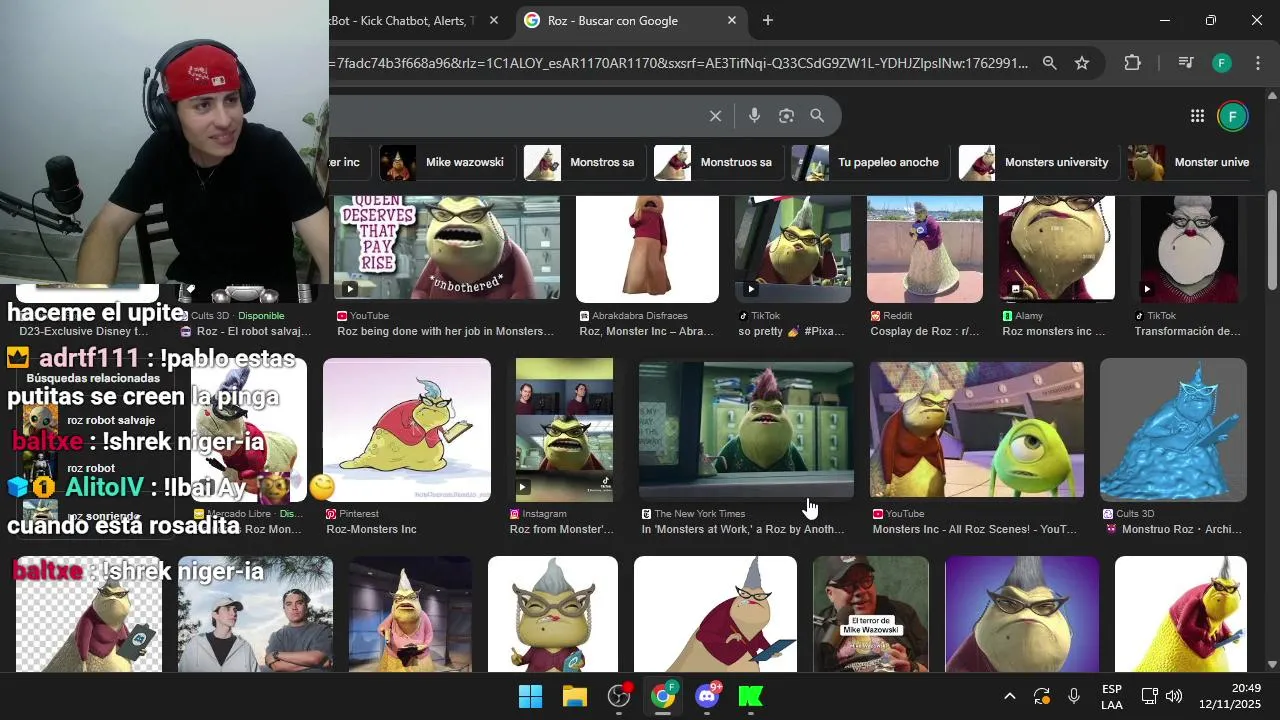Image resolution: width=1280 pixels, height=720 pixels.
Task: Select the 'Monster unive' filter chip
Action: 1190,162
